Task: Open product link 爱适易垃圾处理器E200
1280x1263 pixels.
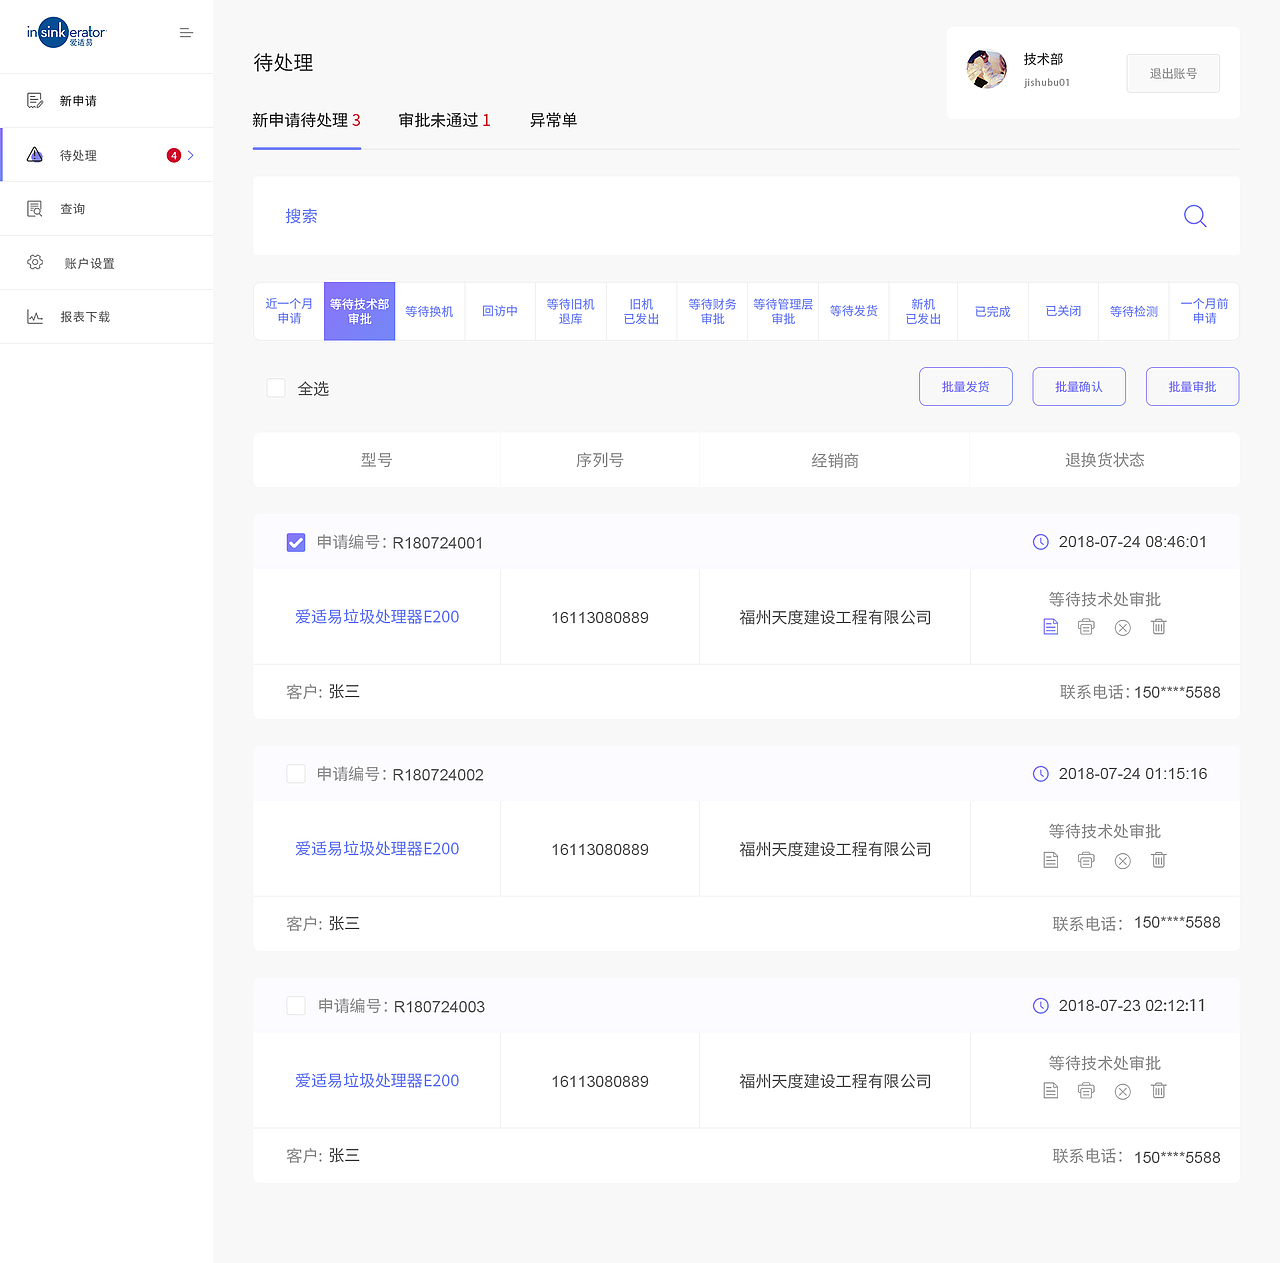Action: coord(377,617)
